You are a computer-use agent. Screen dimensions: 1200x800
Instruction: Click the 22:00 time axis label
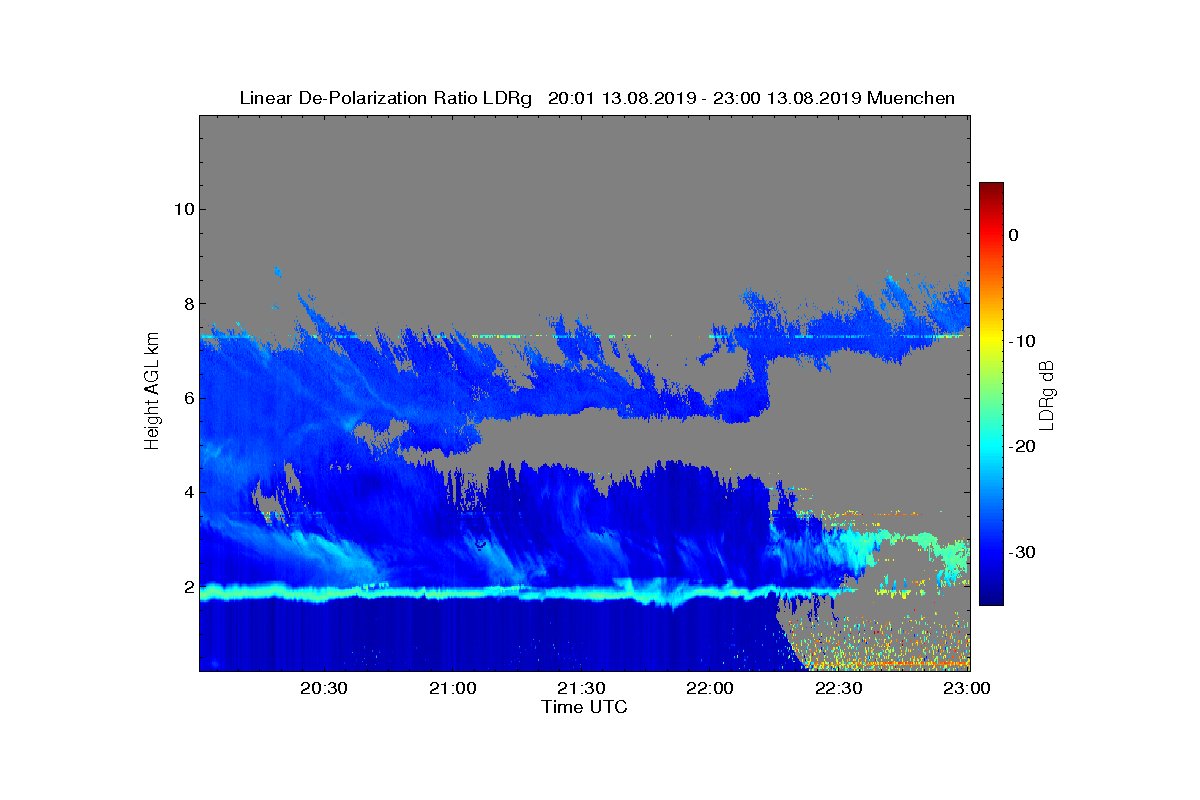(x=711, y=688)
